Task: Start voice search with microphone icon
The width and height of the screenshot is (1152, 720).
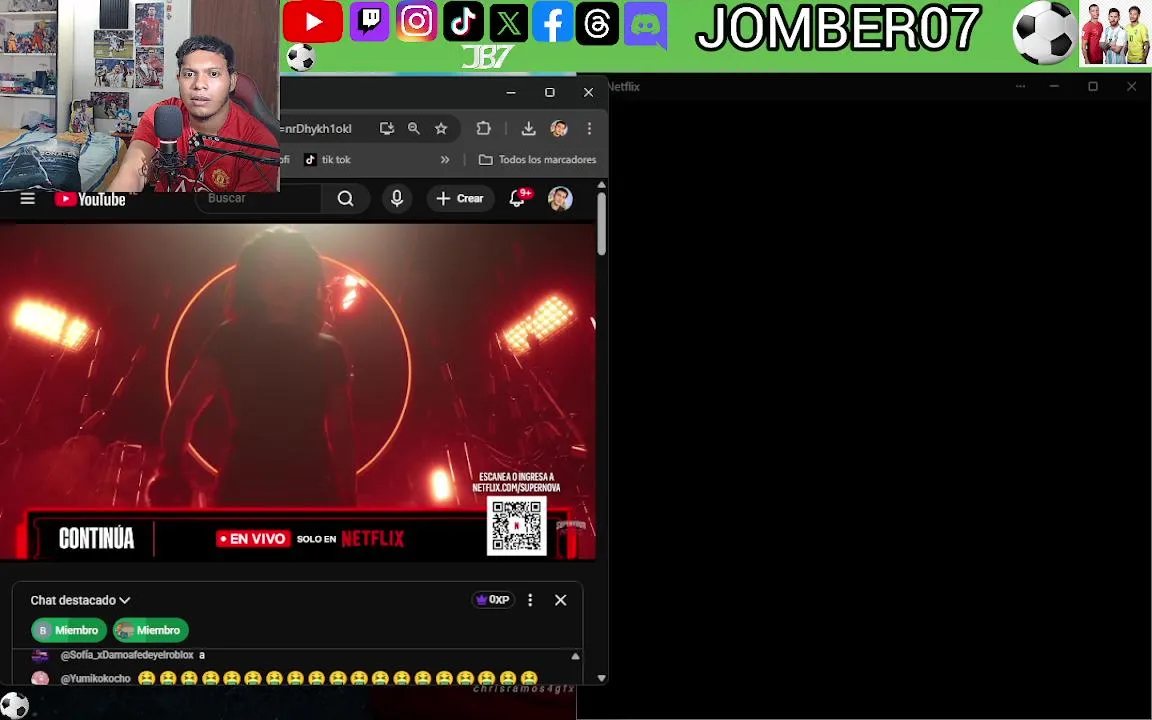Action: [397, 198]
